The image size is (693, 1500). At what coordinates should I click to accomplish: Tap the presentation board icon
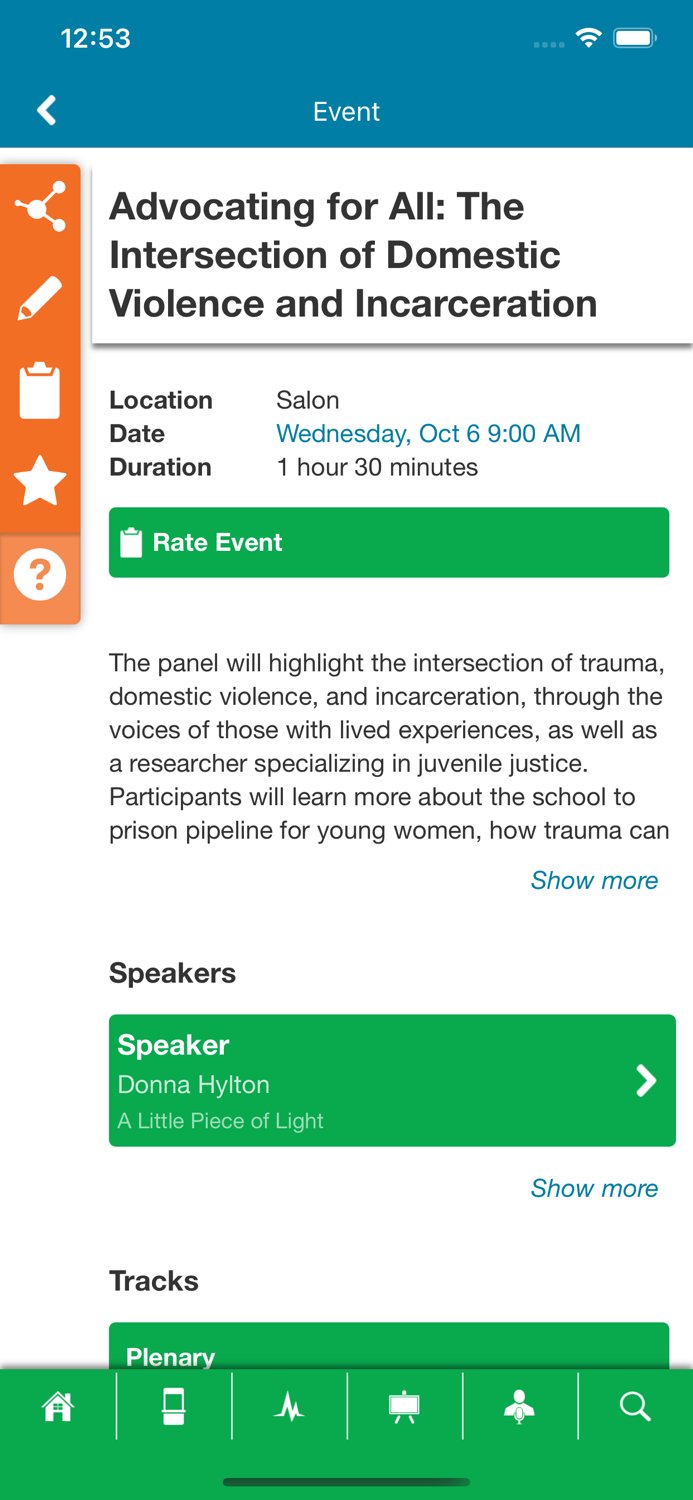click(404, 1407)
